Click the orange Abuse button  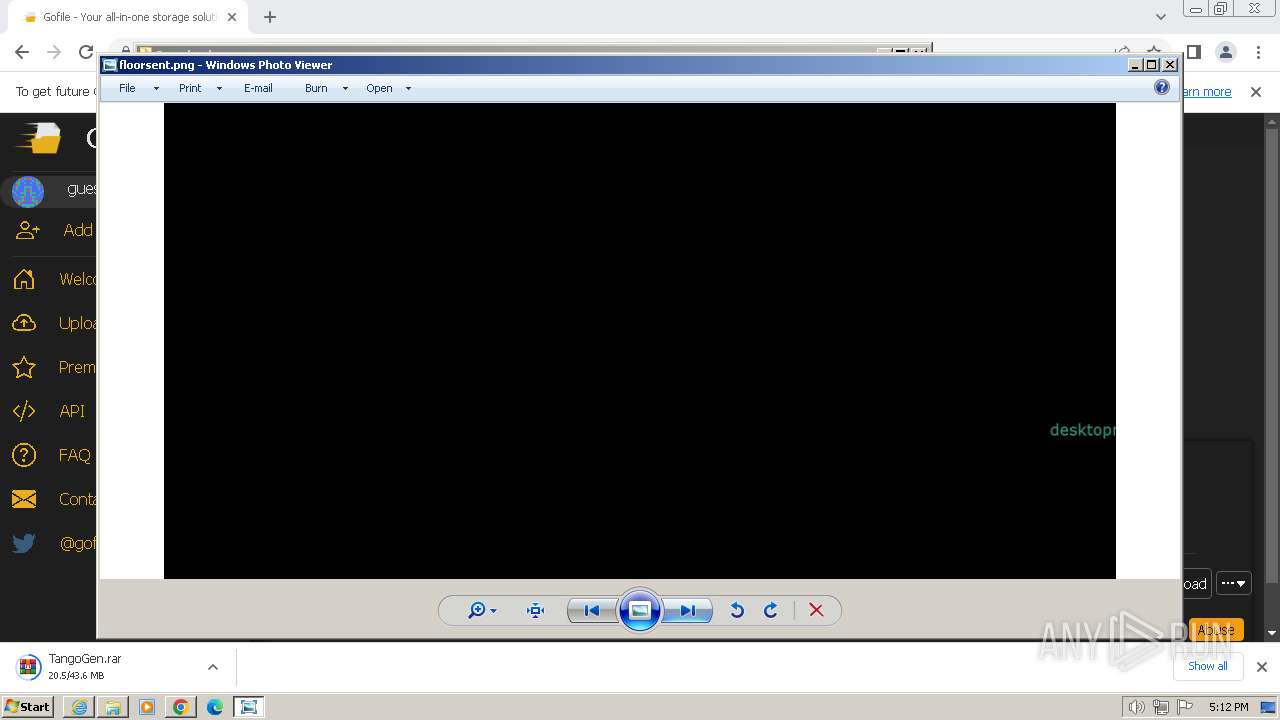click(1216, 629)
